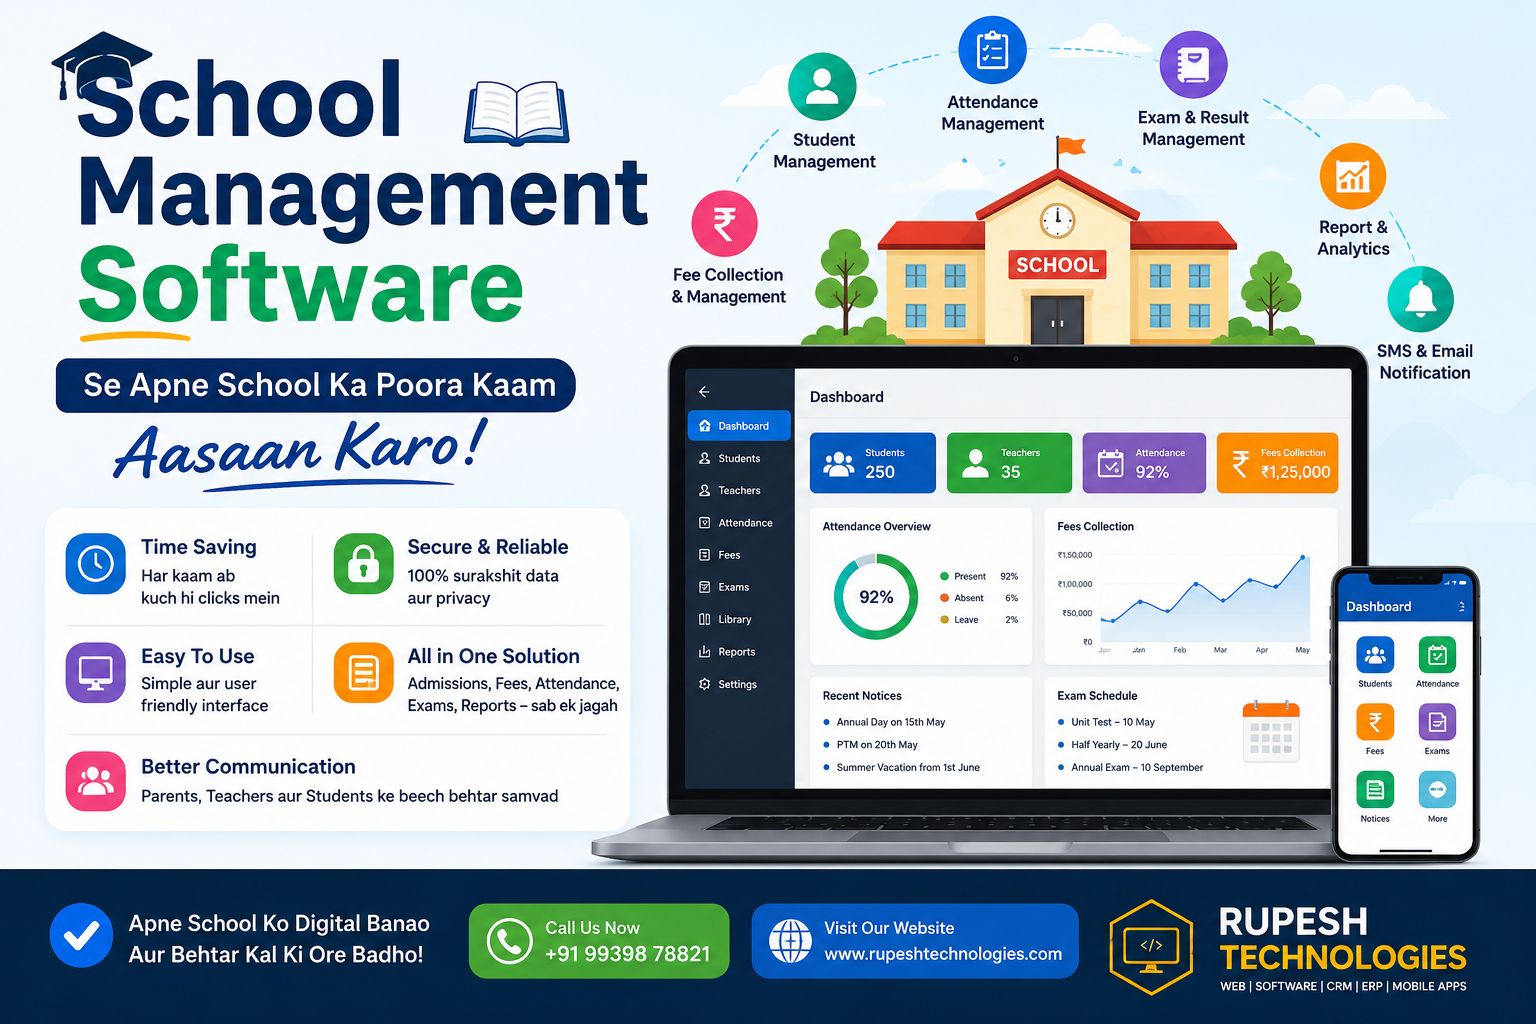Click the open book icon beside School title
The image size is (1536, 1024).
click(x=517, y=114)
